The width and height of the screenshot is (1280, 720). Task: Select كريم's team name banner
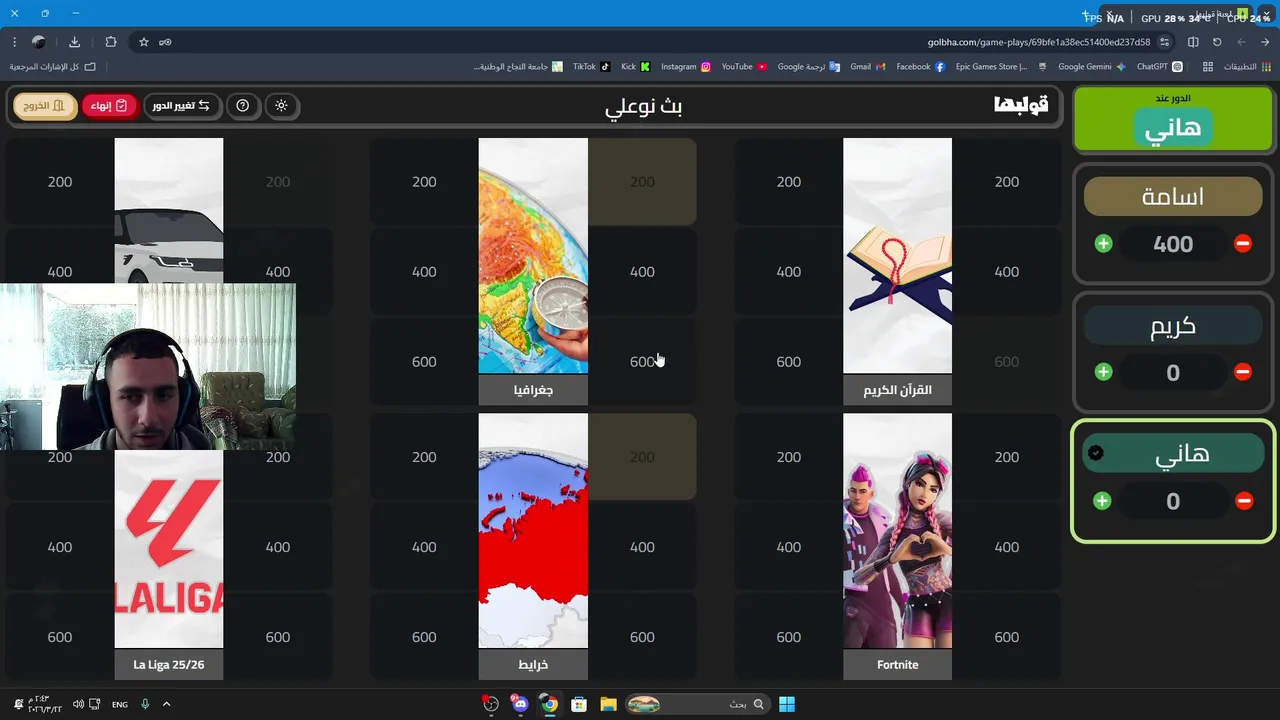tap(1173, 326)
